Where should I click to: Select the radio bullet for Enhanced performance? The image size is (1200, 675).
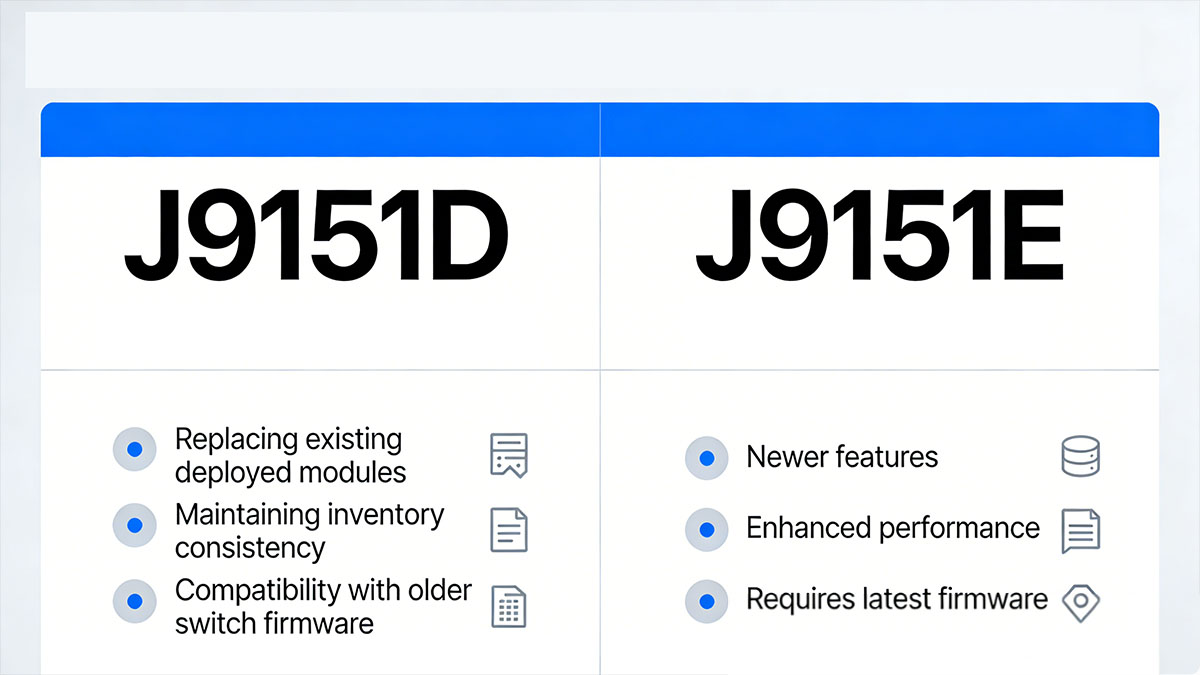(707, 530)
